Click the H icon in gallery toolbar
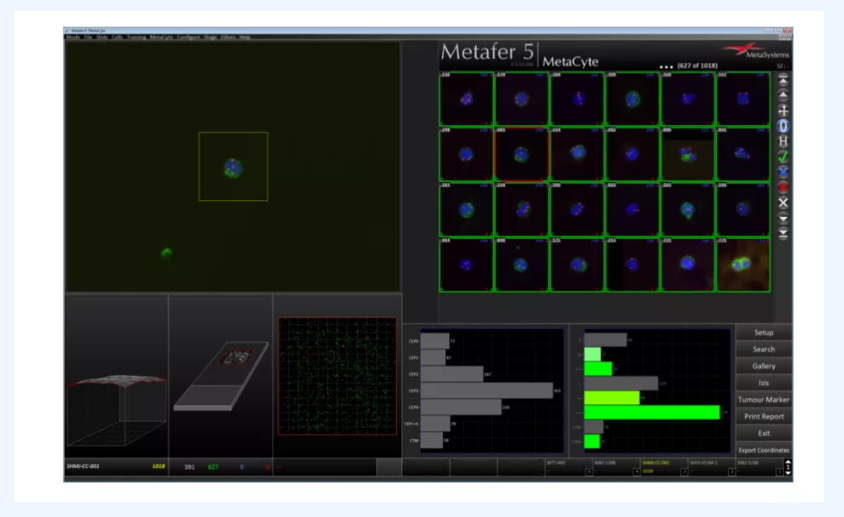 pyautogui.click(x=783, y=142)
